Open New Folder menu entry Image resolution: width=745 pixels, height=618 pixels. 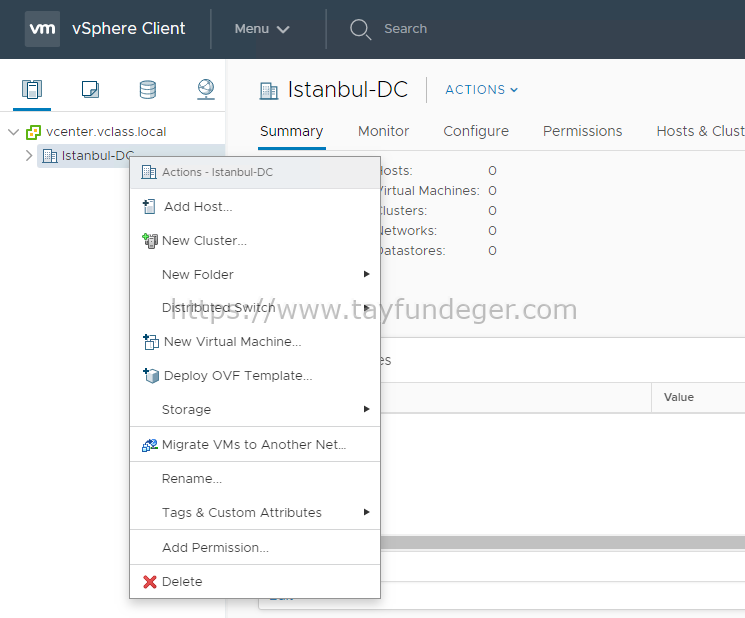click(x=255, y=275)
